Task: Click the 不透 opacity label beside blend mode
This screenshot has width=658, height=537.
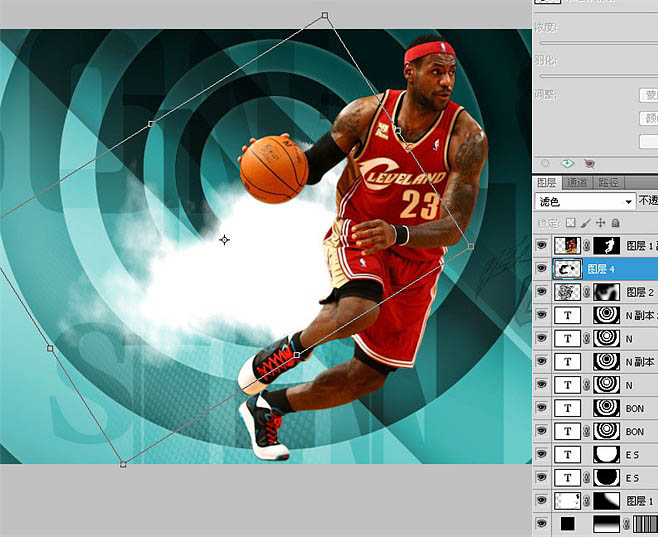Action: pyautogui.click(x=648, y=201)
